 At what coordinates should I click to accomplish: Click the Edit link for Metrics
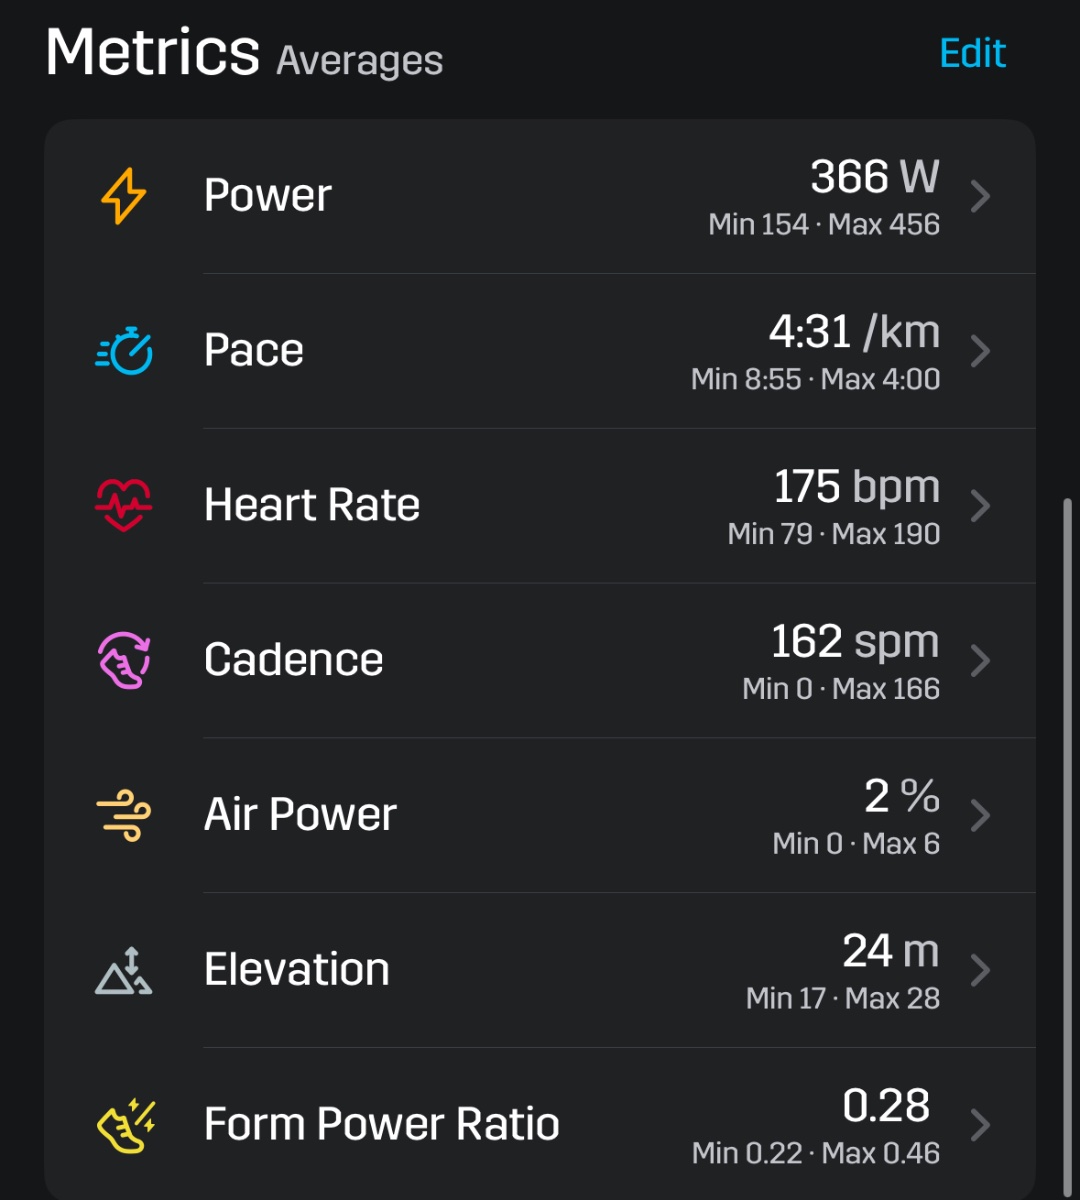(x=972, y=54)
